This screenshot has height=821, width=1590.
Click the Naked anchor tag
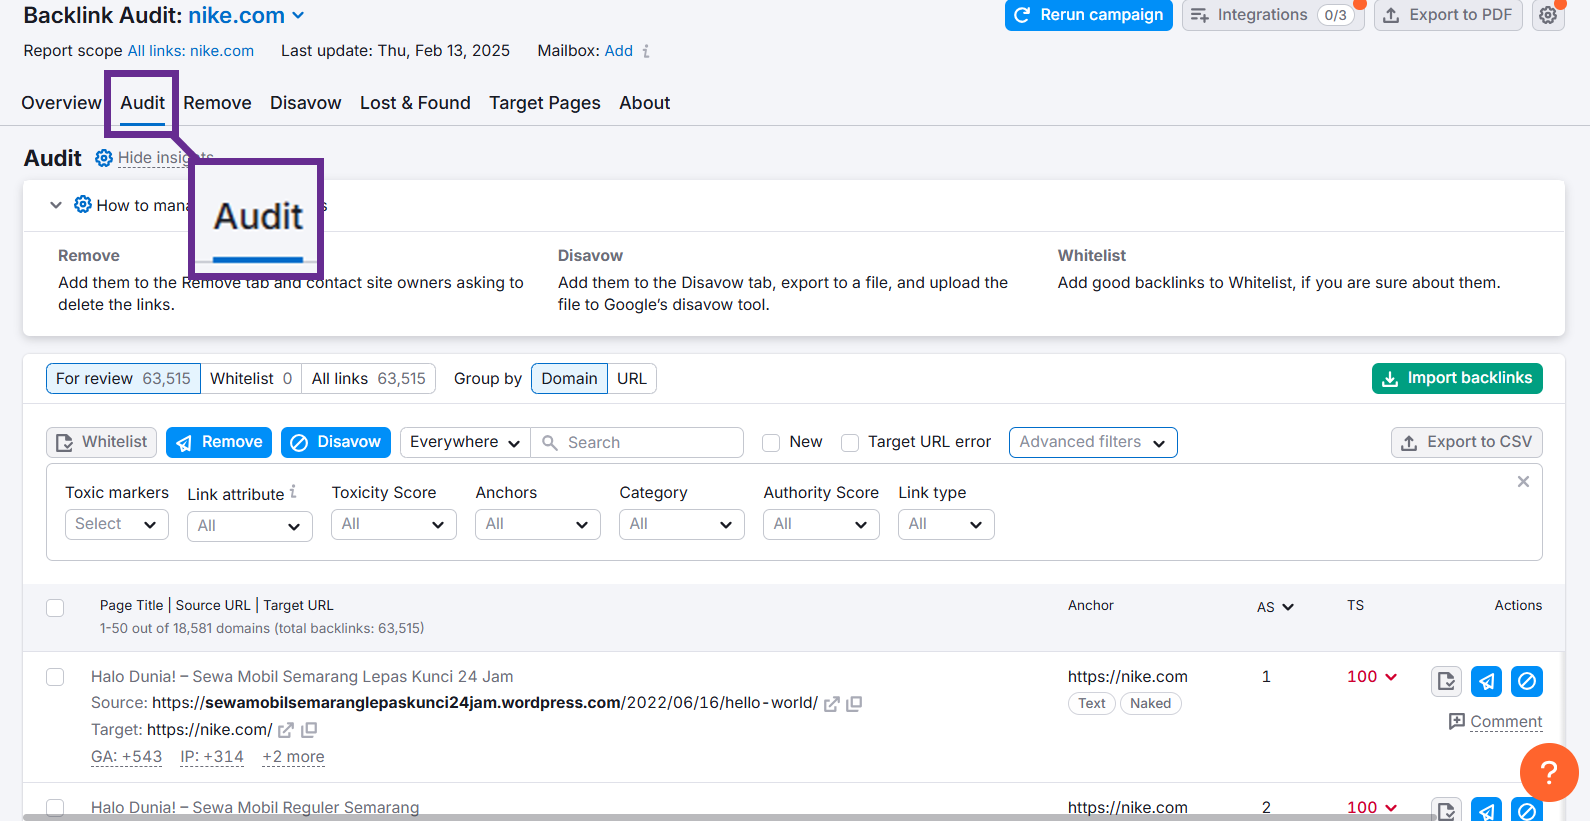[1151, 703]
